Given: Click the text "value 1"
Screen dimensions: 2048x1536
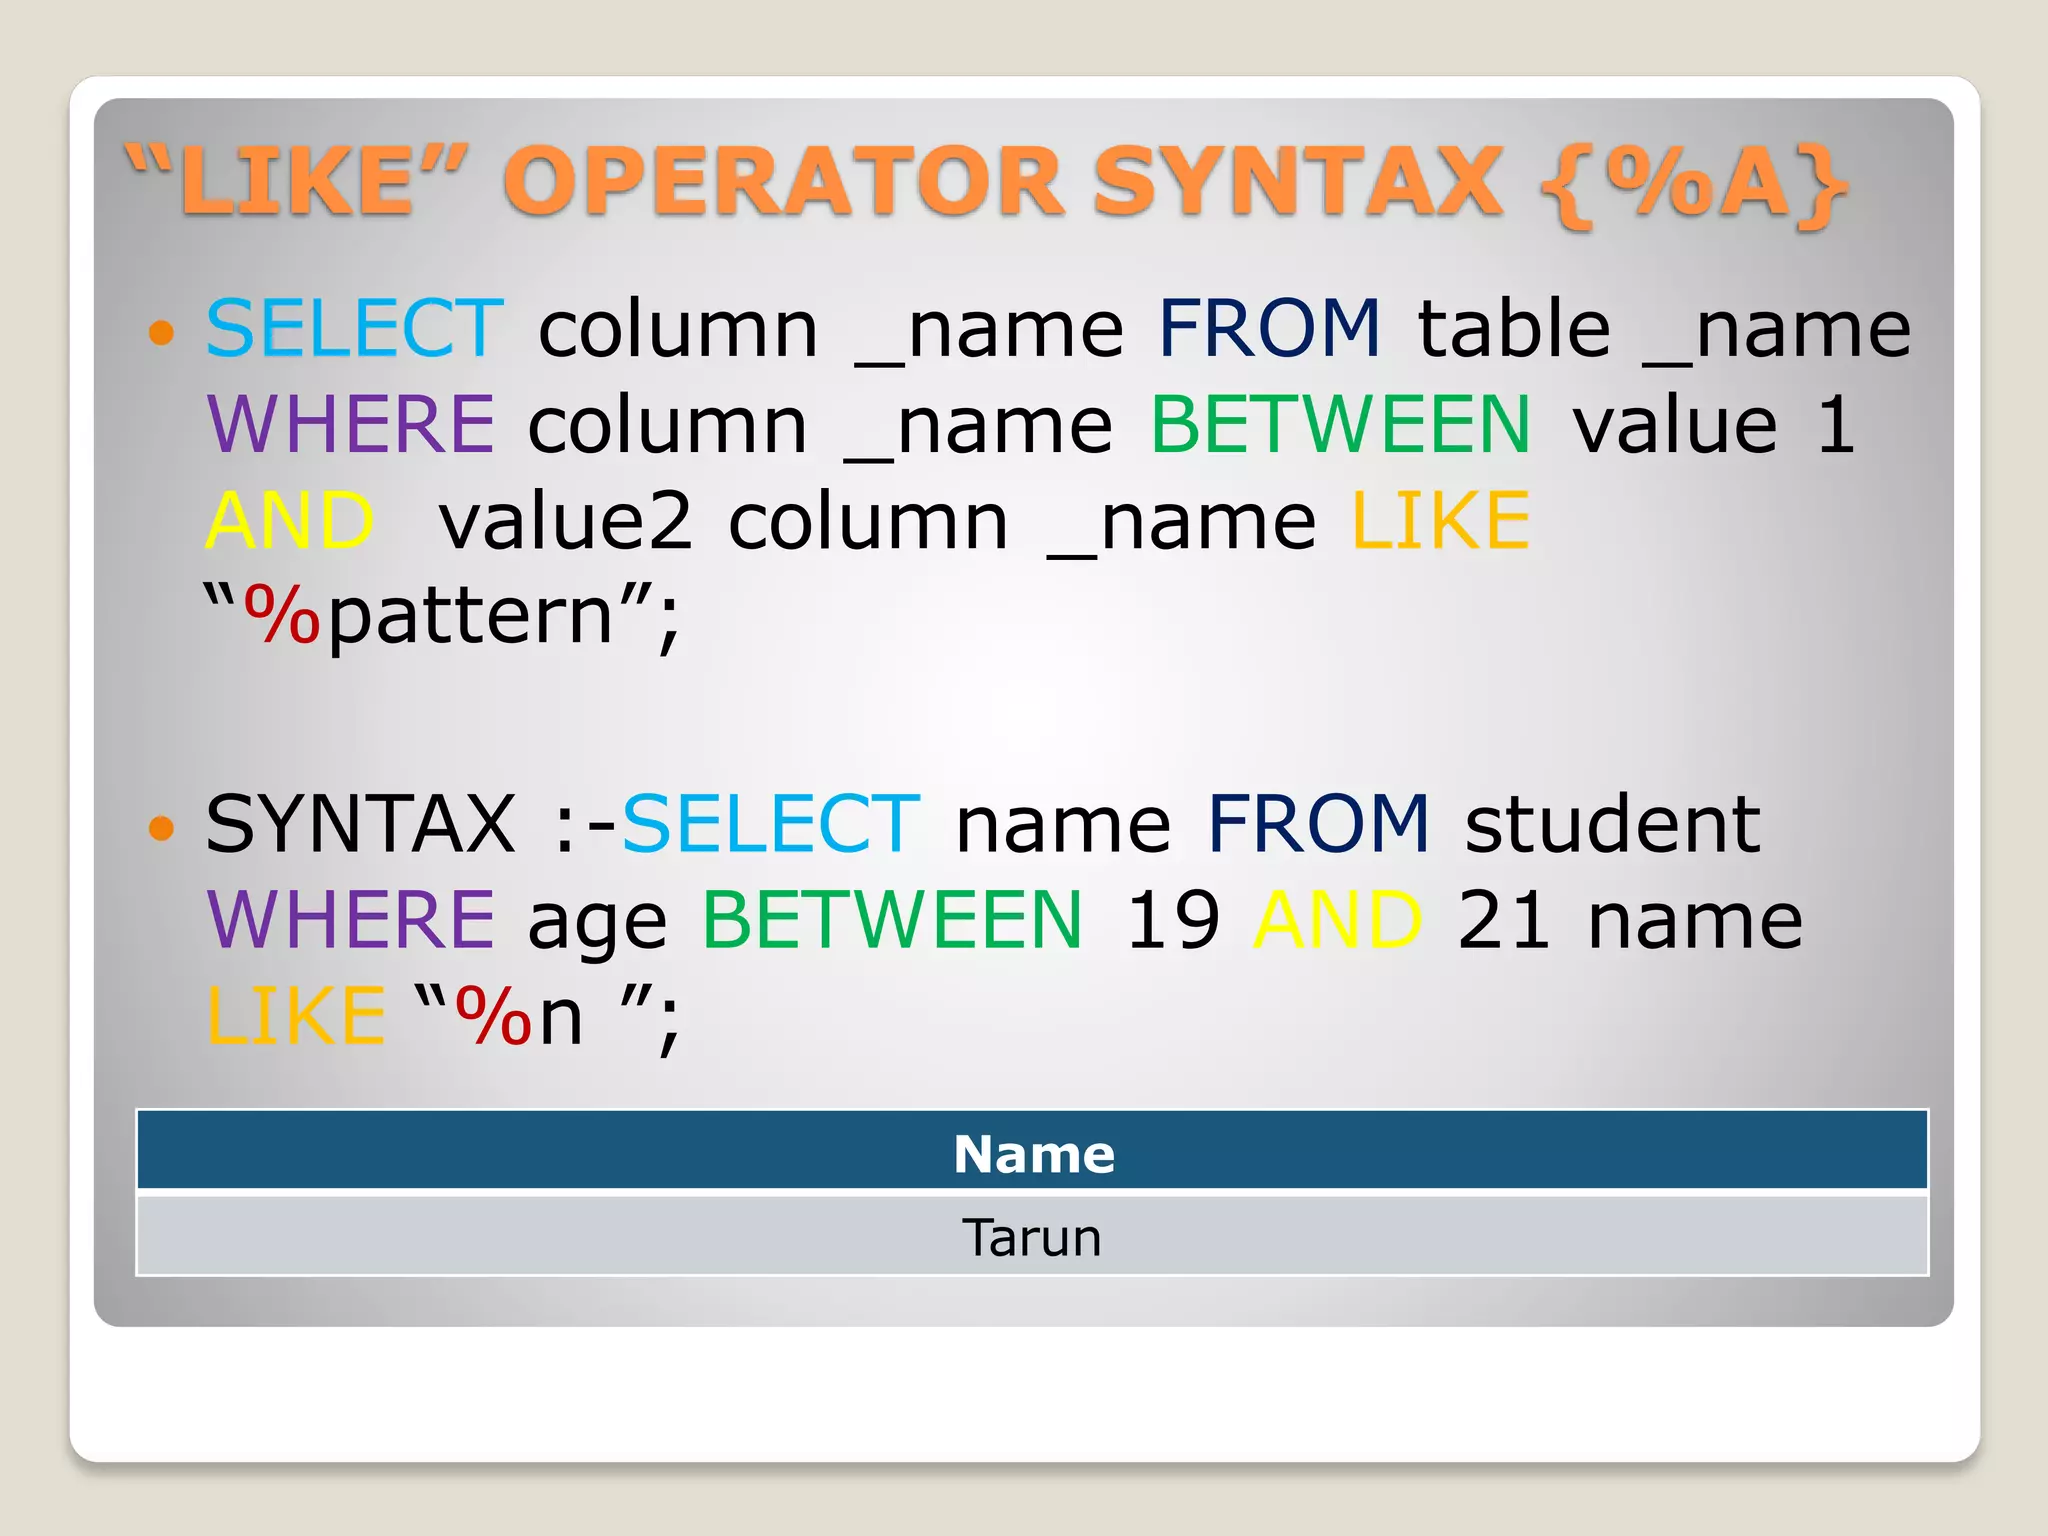Looking at the screenshot, I should 1714,424.
